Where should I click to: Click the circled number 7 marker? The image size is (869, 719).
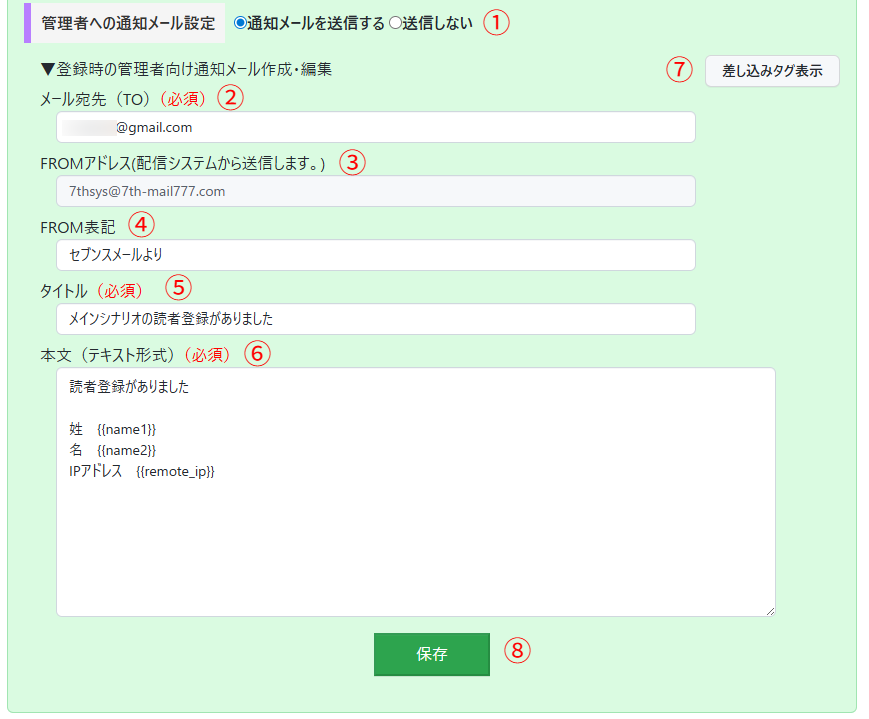click(679, 71)
